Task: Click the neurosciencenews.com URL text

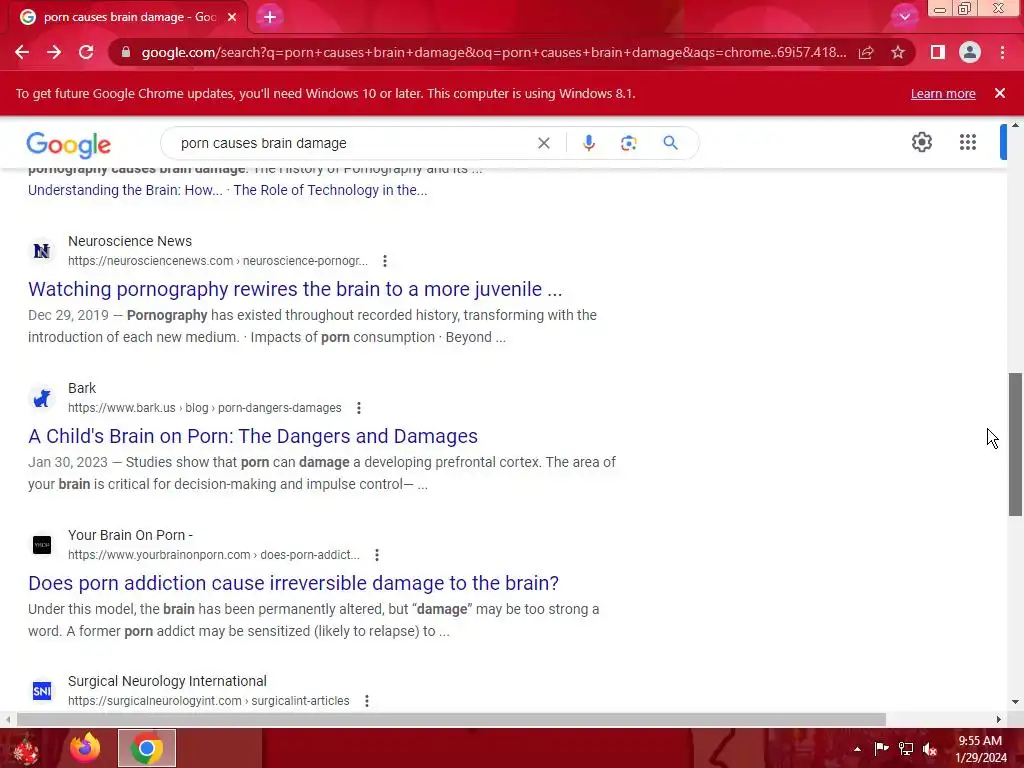Action: pyautogui.click(x=217, y=261)
